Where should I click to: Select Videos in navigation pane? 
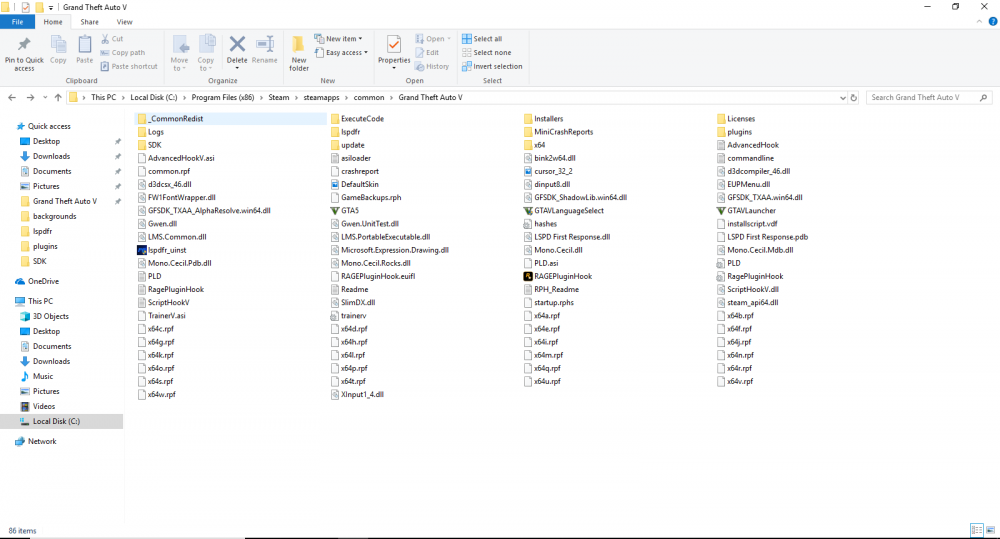pyautogui.click(x=44, y=406)
